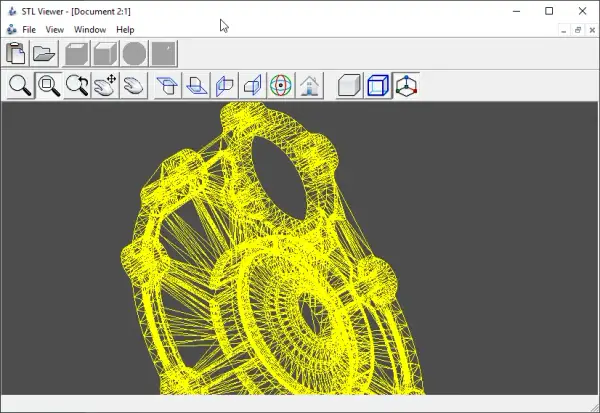Open the Help menu
Screen dimensions: 600x413
pyautogui.click(x=125, y=29)
